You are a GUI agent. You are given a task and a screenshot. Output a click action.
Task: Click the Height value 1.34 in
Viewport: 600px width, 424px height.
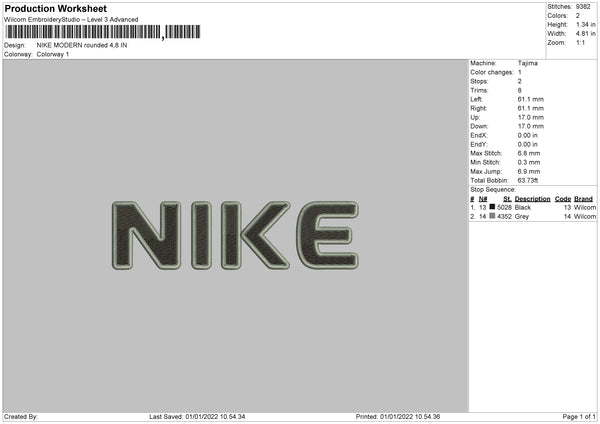point(586,24)
